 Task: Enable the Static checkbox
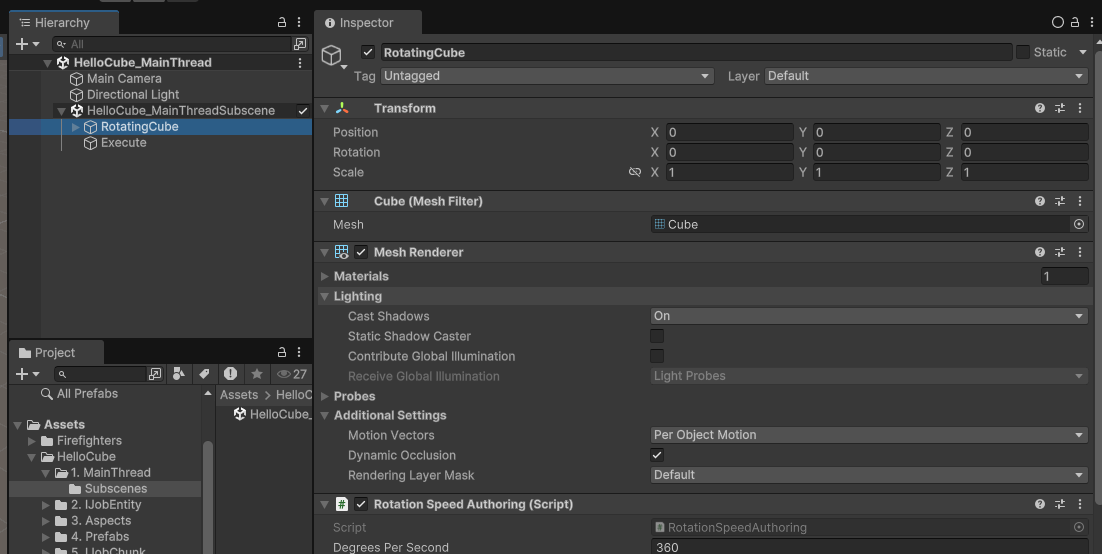coord(1023,52)
